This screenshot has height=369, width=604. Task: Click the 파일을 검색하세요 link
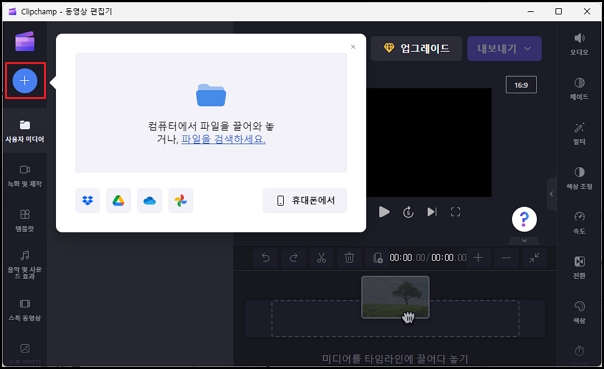click(x=223, y=139)
